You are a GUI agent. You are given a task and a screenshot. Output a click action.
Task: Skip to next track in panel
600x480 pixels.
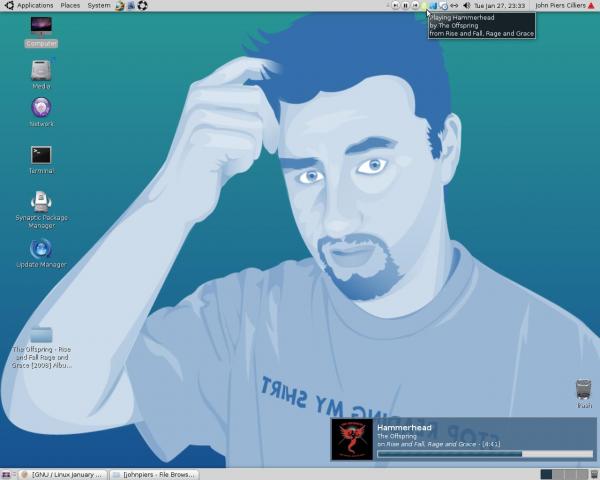(x=415, y=5)
